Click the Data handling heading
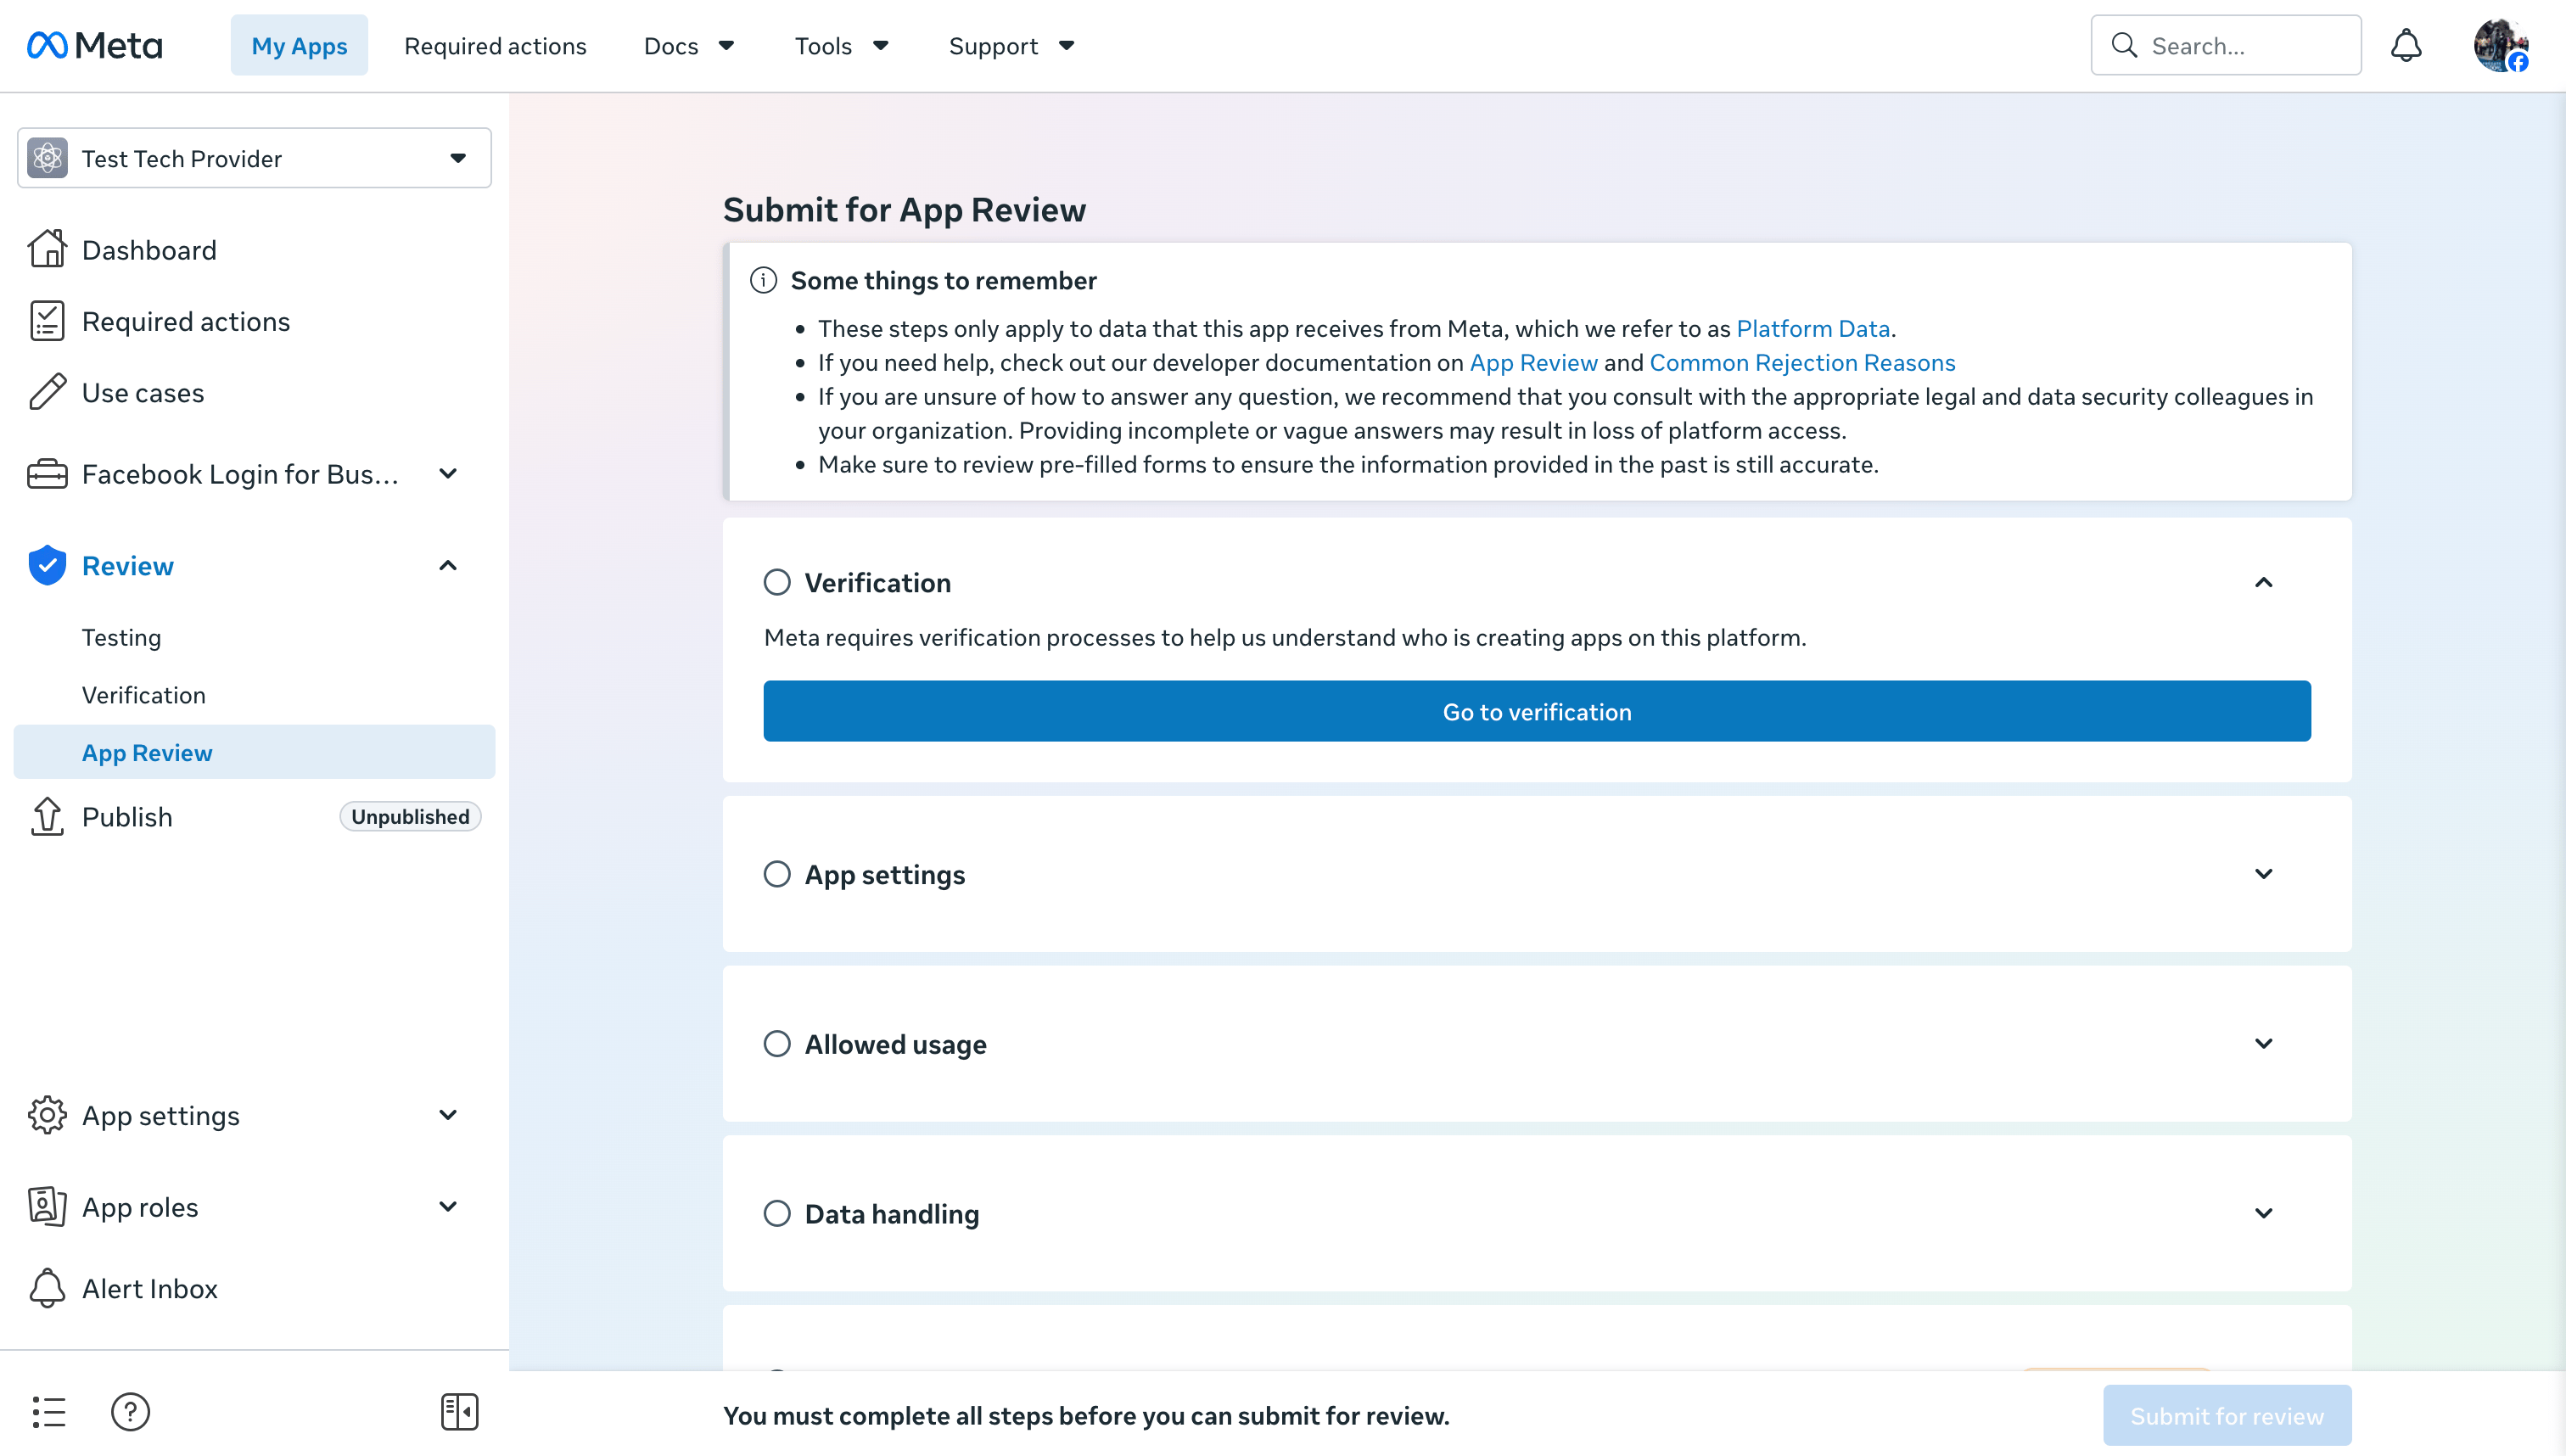The image size is (2566, 1456). 891,1214
